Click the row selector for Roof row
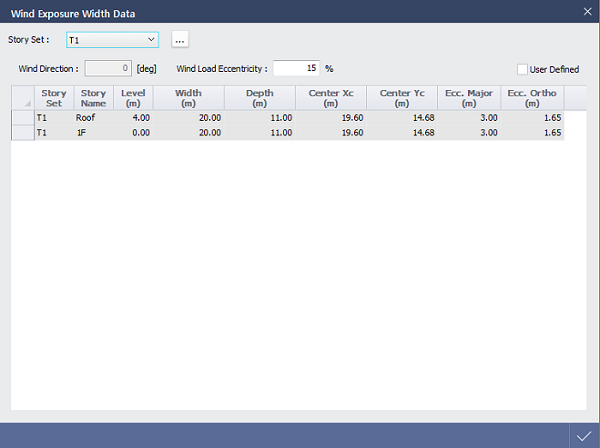600x448 pixels. [x=22, y=117]
